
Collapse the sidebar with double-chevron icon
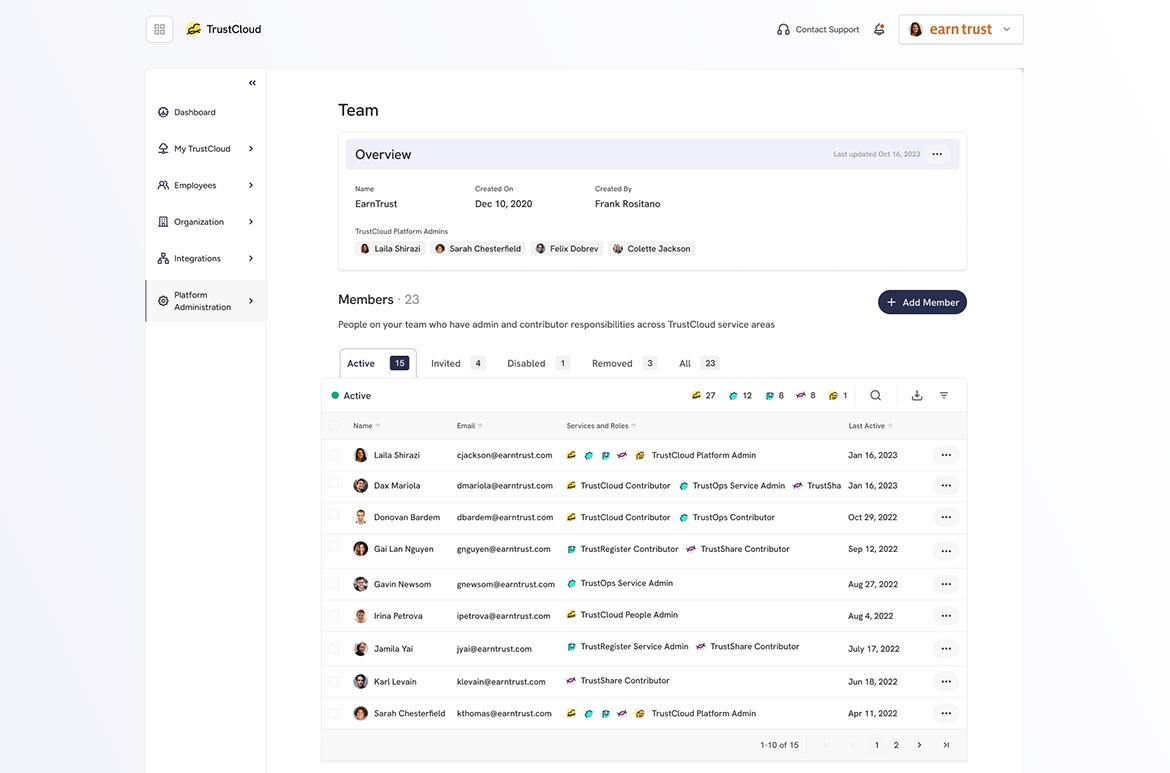252,83
